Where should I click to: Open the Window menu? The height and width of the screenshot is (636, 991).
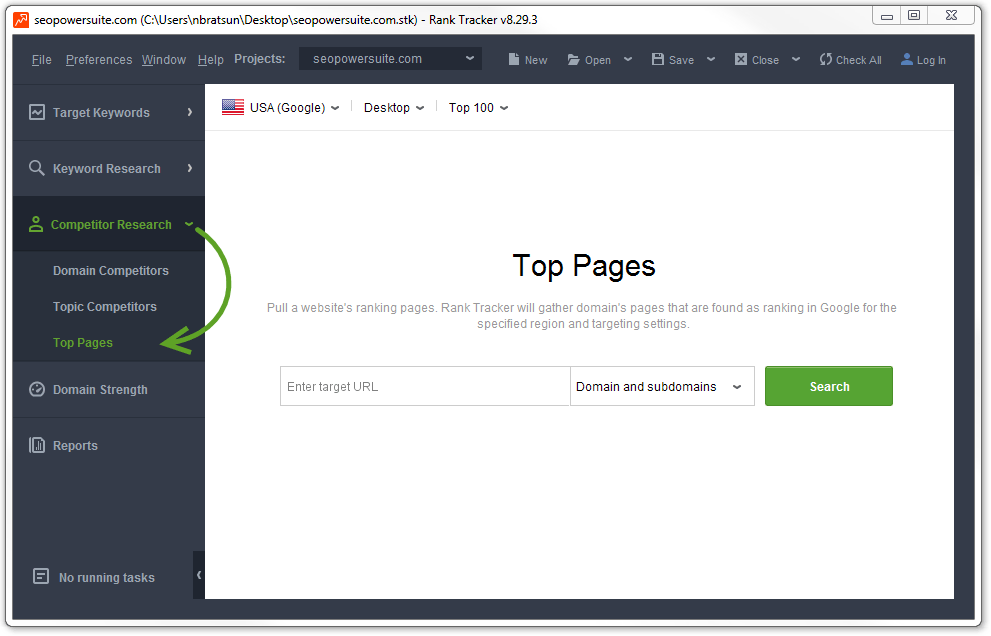tap(163, 59)
